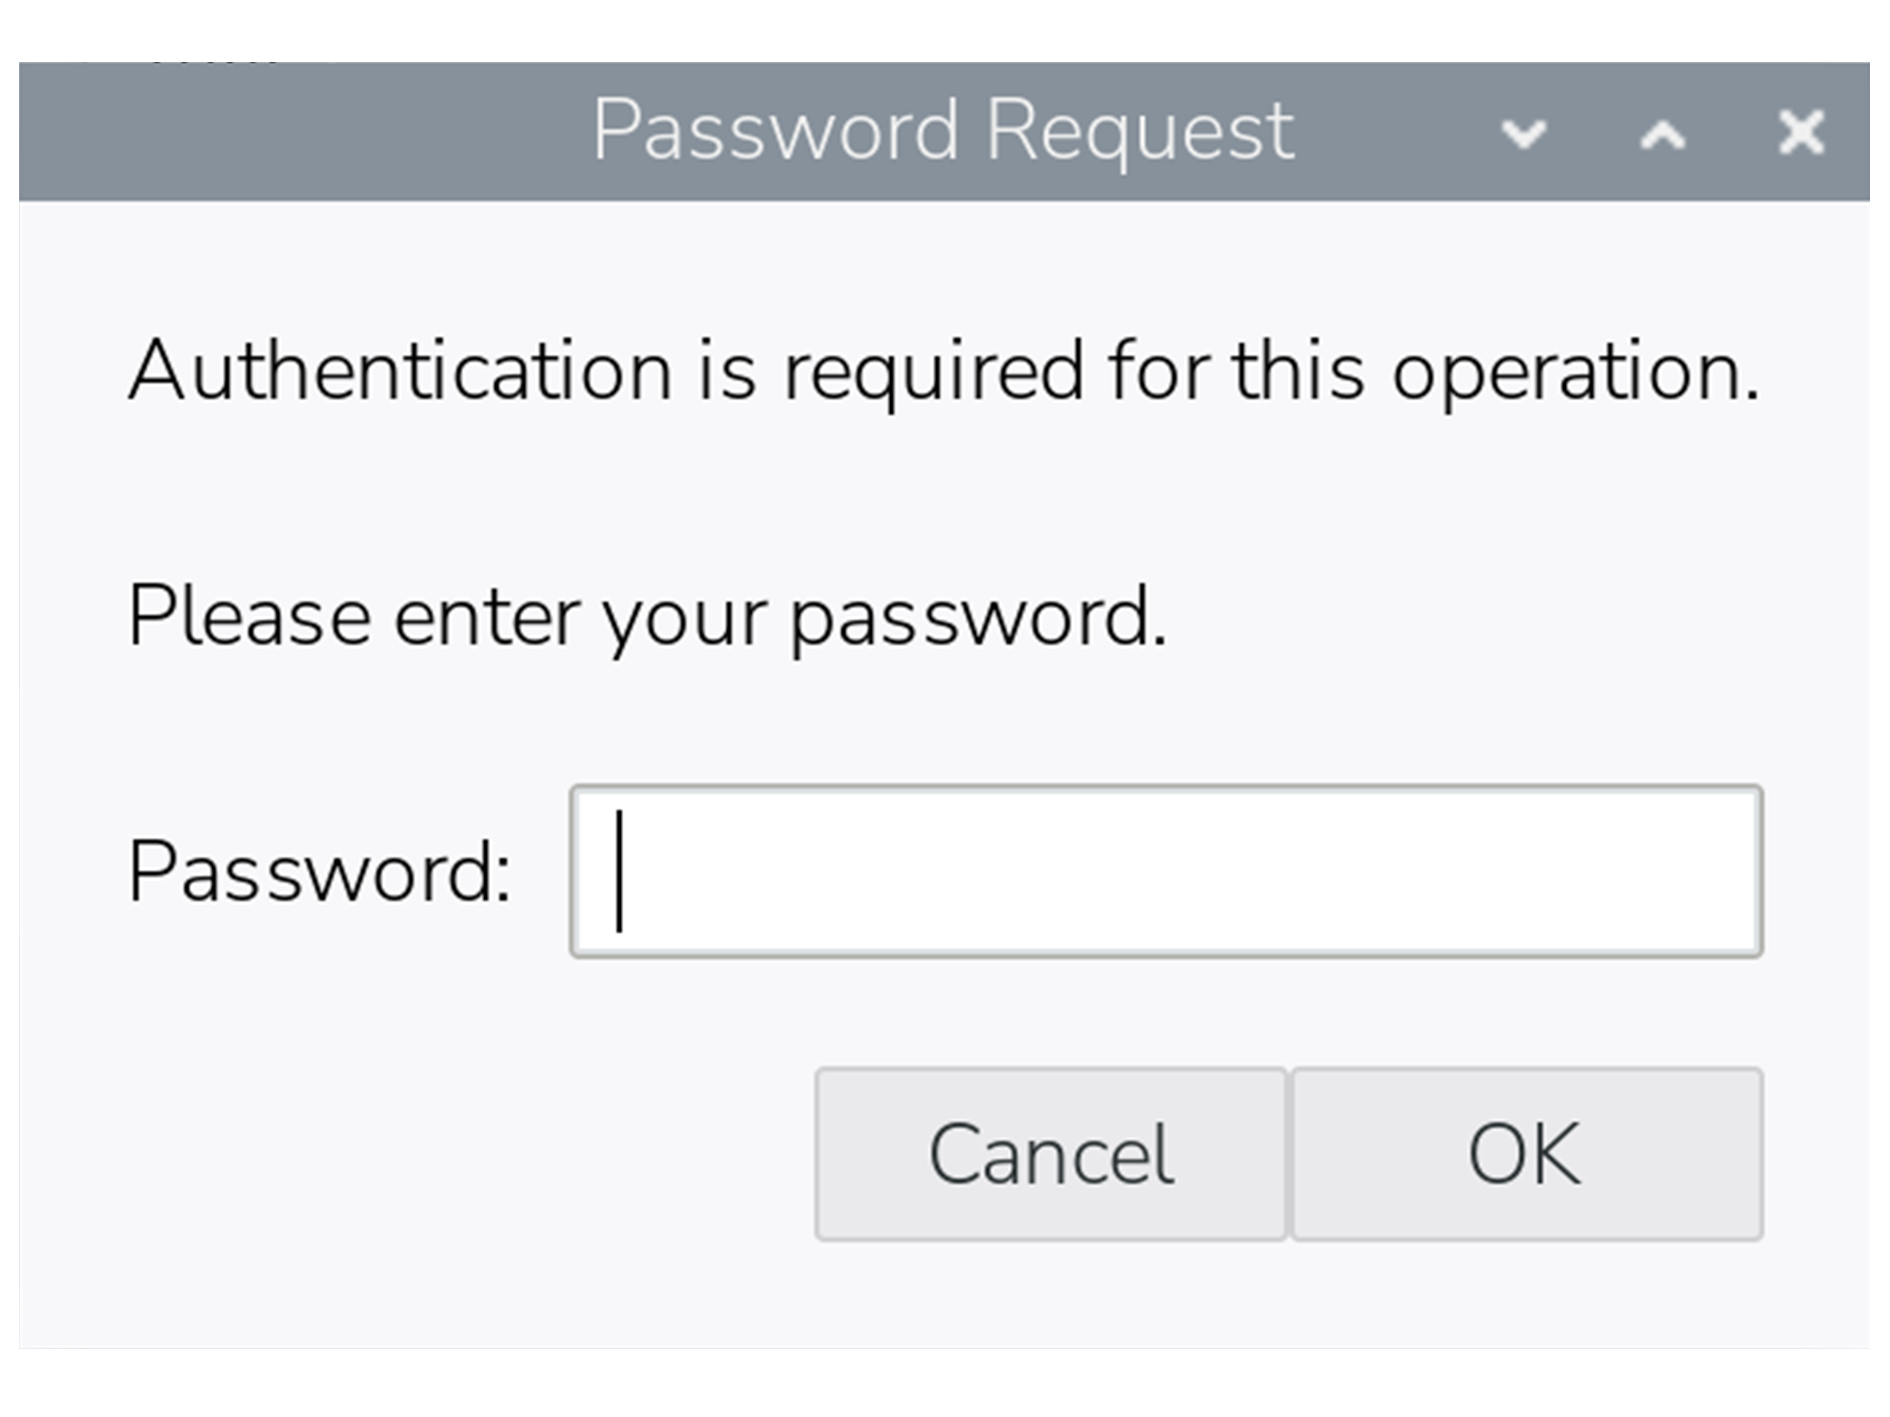
Task: Abort the operation with Cancel
Action: point(1050,1154)
